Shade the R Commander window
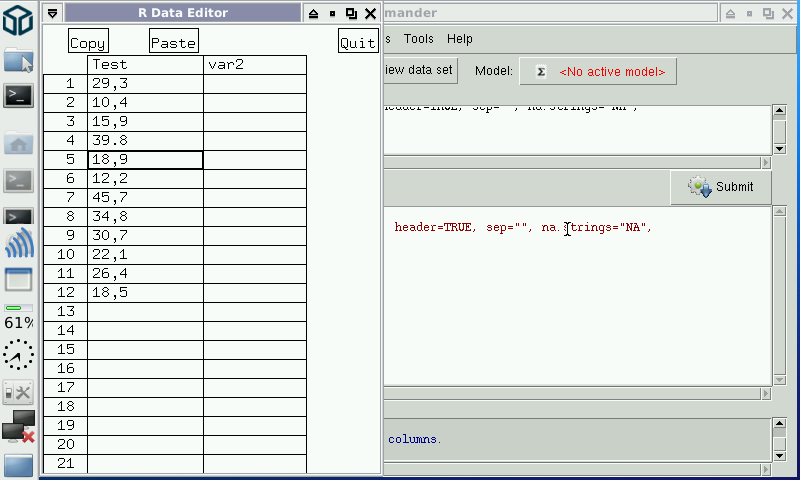Screen dimensions: 800x480 click(x=730, y=14)
